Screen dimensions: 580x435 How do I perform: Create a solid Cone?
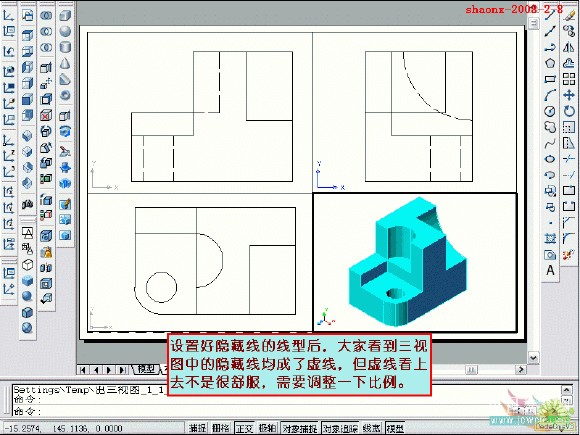click(x=65, y=63)
